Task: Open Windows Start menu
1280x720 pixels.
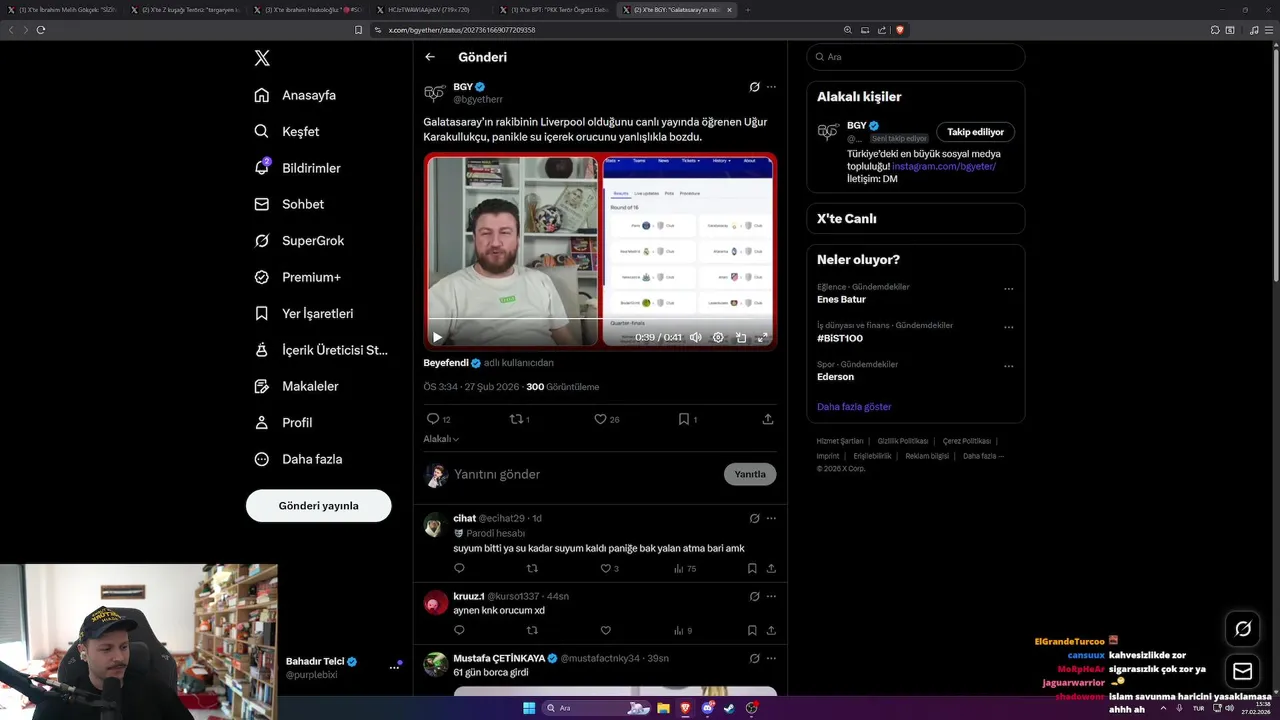Action: (529, 708)
